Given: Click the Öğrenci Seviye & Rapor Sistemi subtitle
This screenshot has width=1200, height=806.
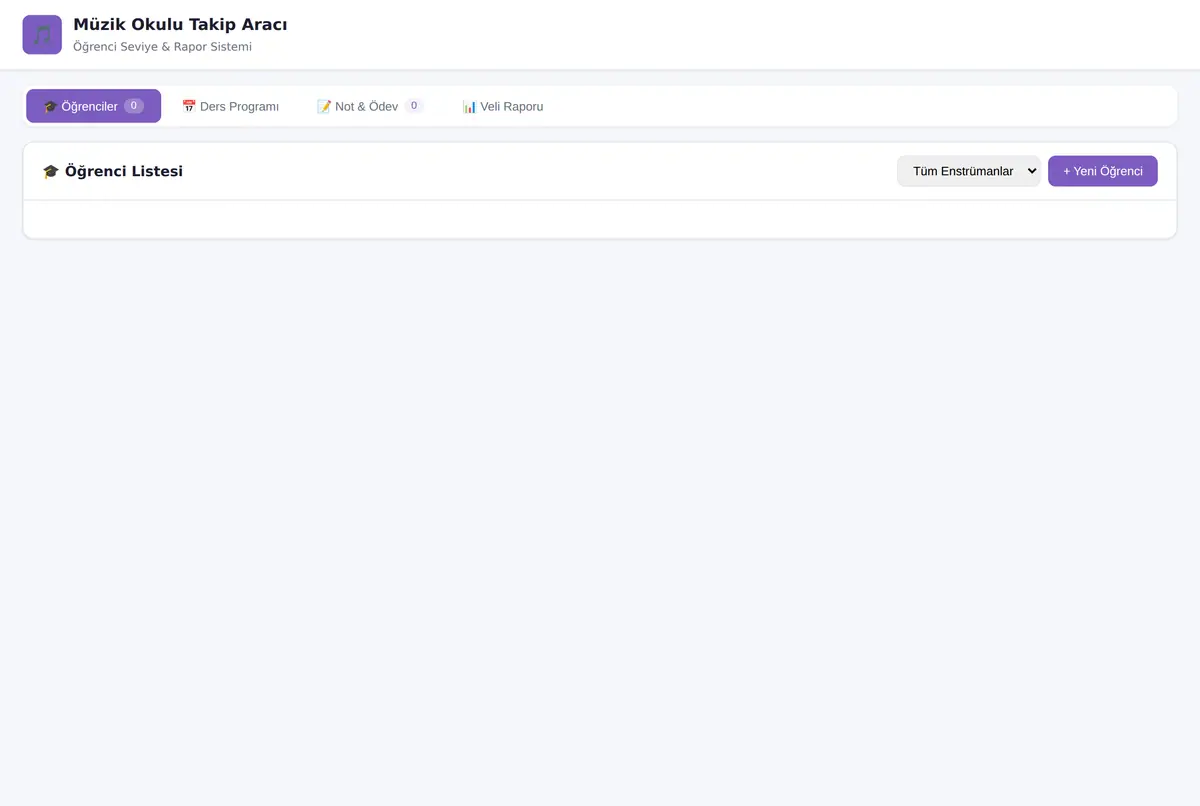Looking at the screenshot, I should (162, 47).
